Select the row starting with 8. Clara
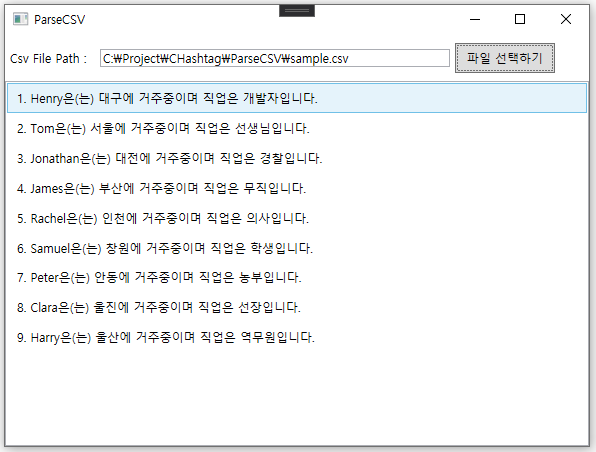Screen dimensions: 596x452 [x=297, y=307]
